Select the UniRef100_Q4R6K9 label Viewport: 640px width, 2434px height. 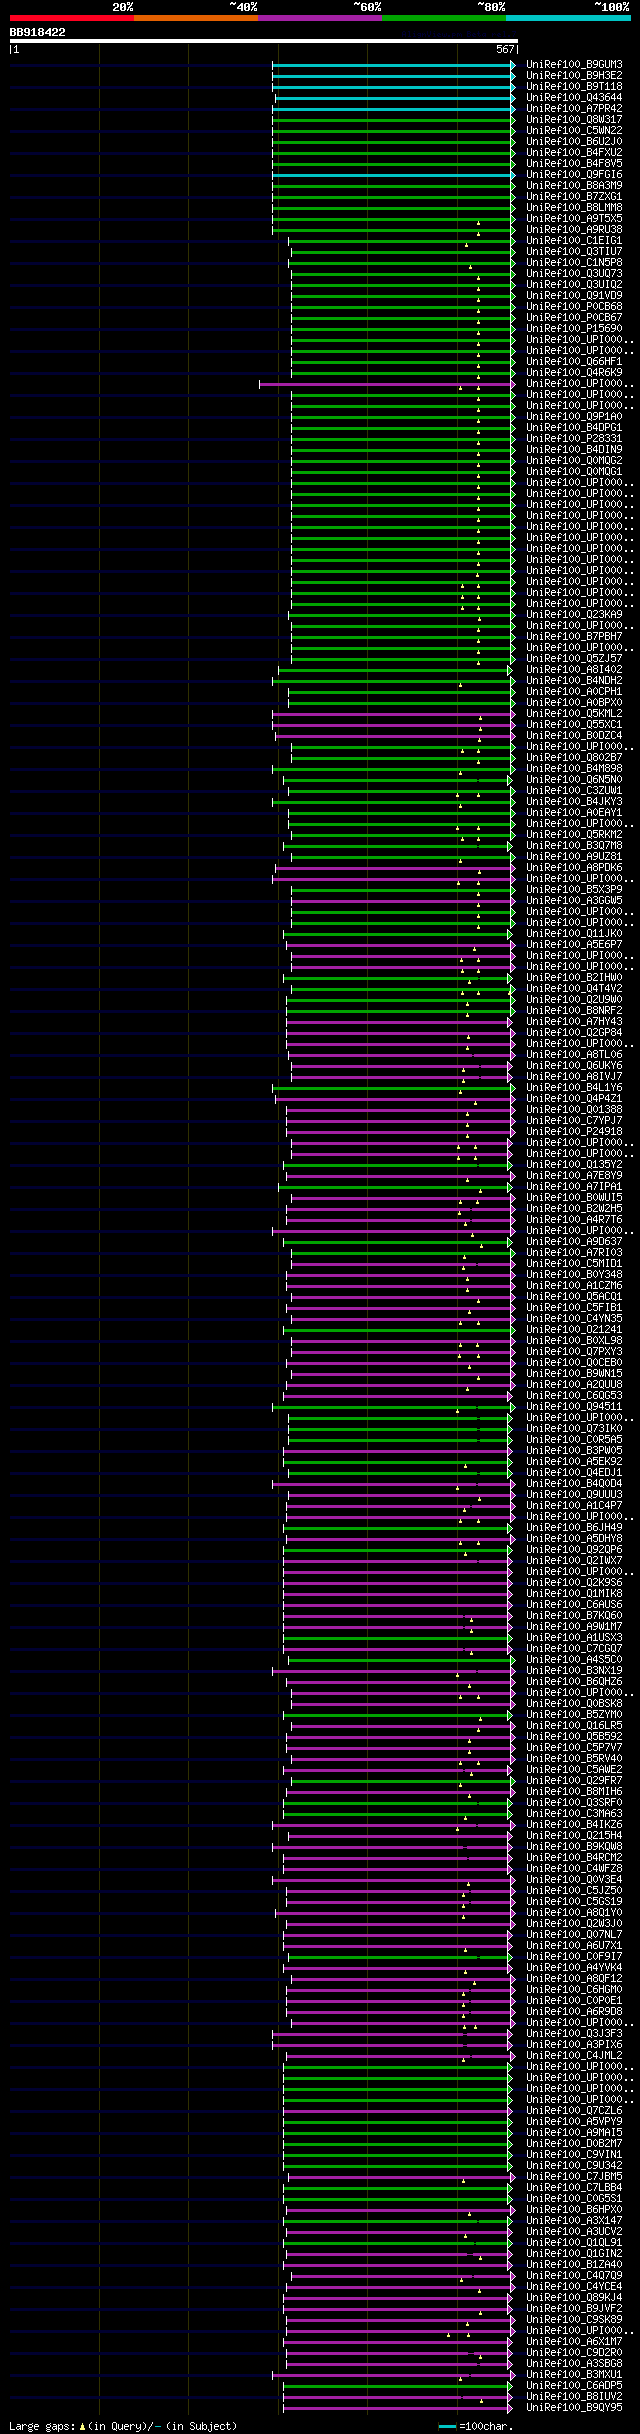coord(574,373)
